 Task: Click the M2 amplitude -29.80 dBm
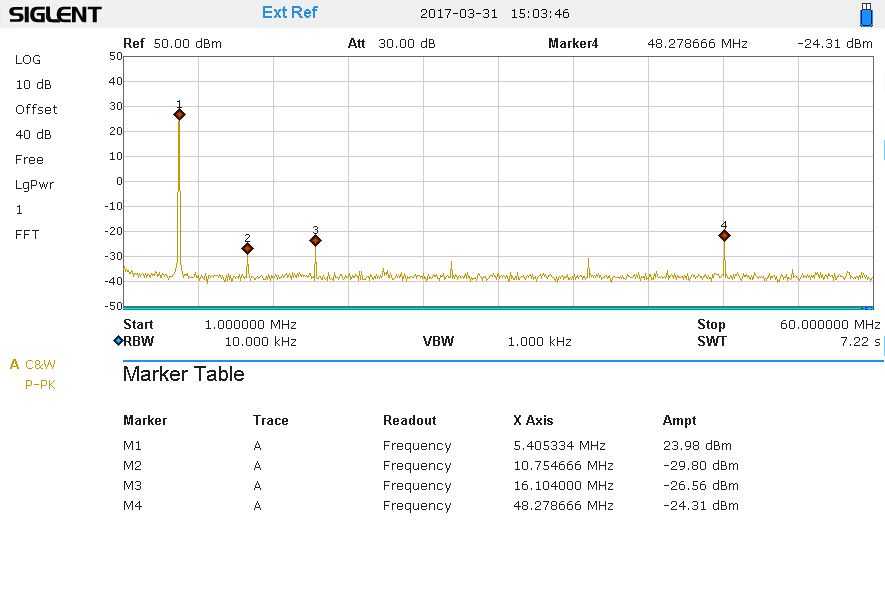700,466
